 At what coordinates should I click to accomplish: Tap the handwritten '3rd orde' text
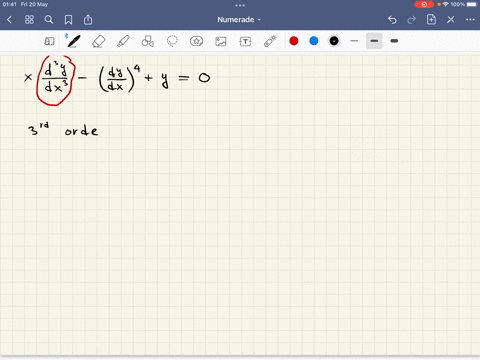63,129
